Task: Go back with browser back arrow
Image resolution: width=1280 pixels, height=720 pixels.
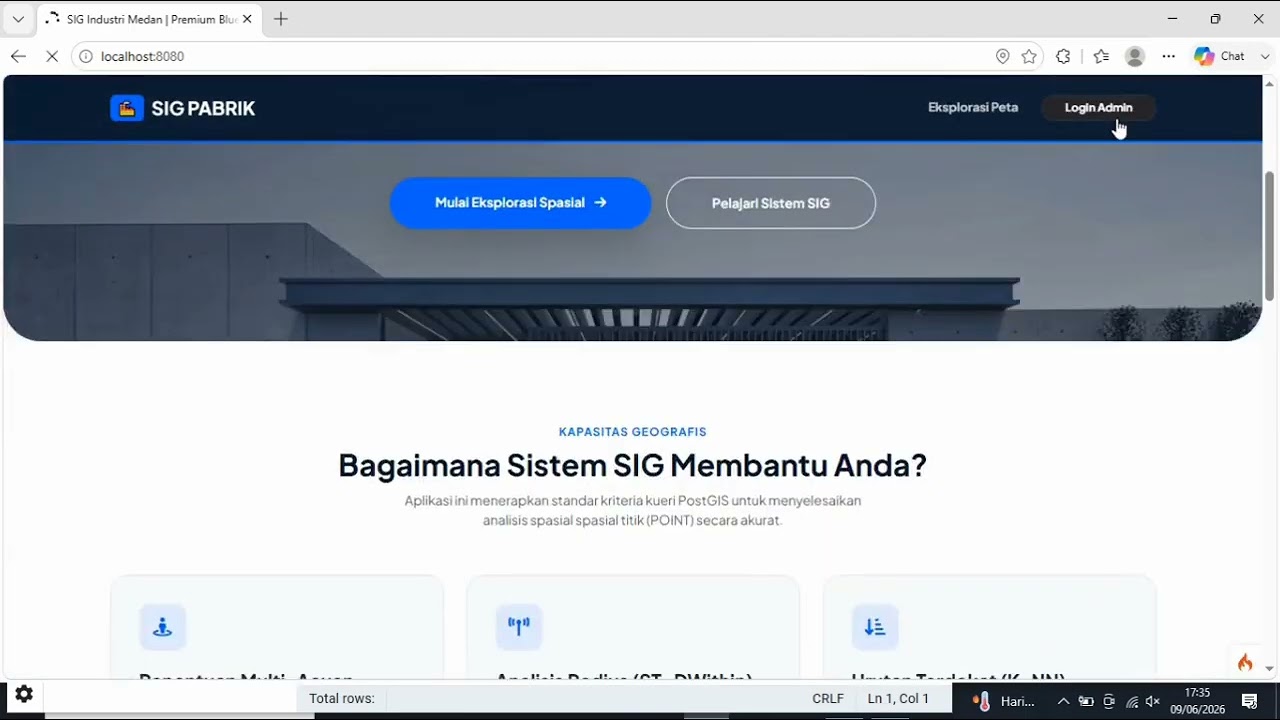Action: [18, 56]
